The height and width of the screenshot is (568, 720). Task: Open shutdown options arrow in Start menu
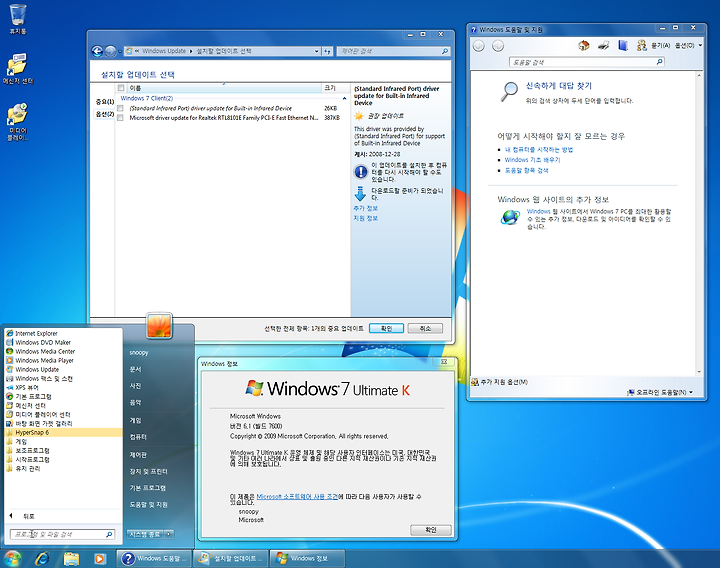tap(169, 534)
